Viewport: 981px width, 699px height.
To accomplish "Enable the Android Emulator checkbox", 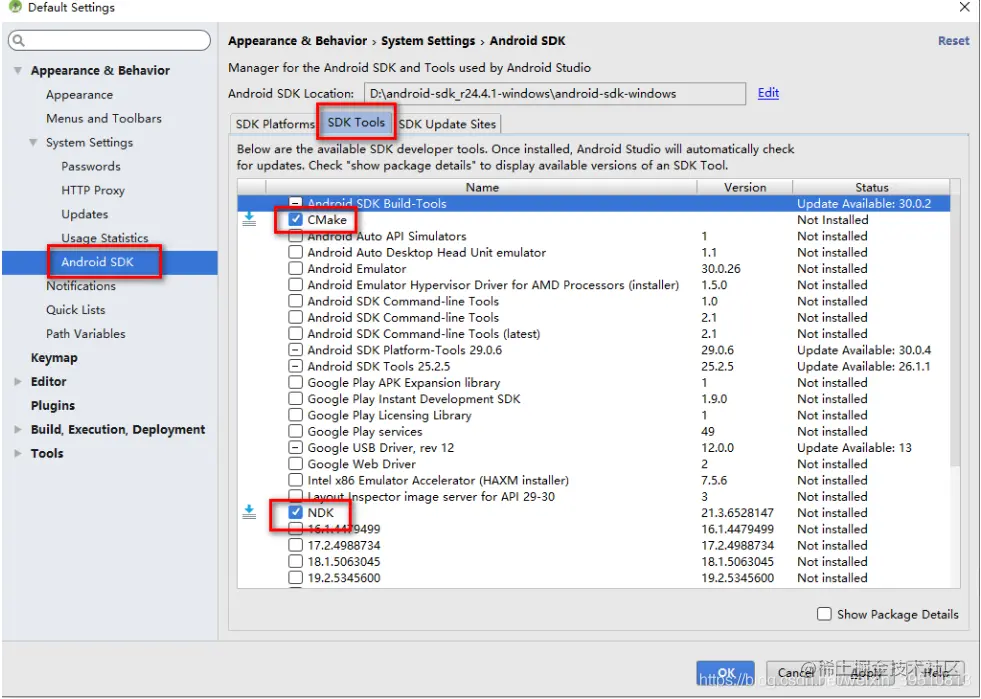I will (296, 268).
